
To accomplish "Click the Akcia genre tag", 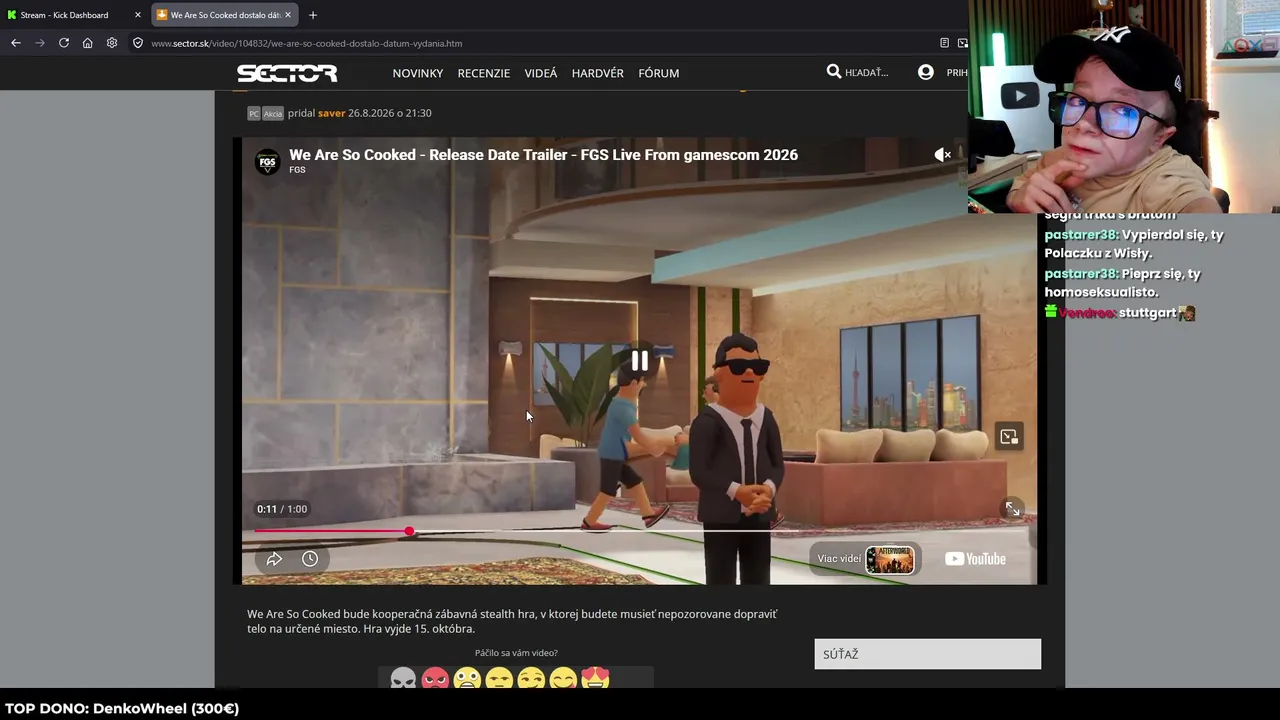I will [273, 114].
